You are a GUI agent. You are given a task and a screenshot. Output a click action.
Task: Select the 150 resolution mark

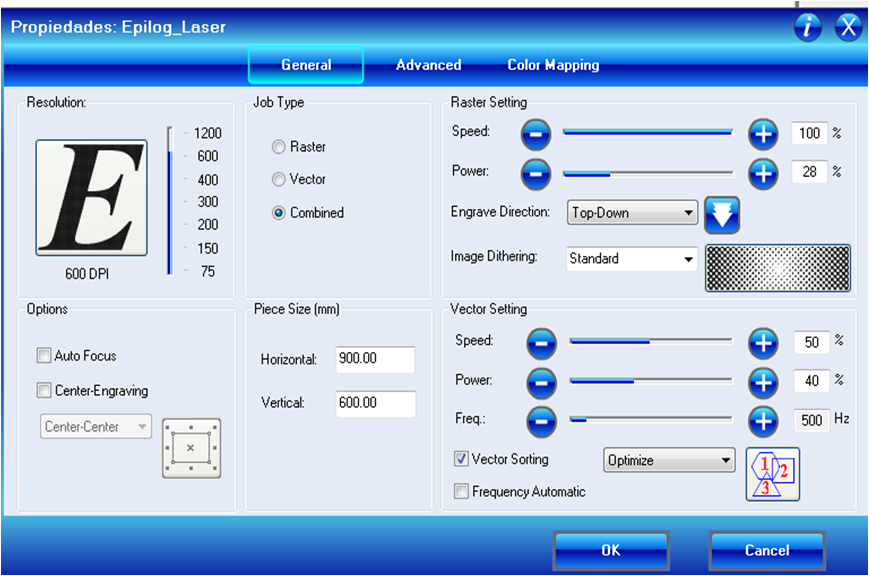(x=208, y=248)
